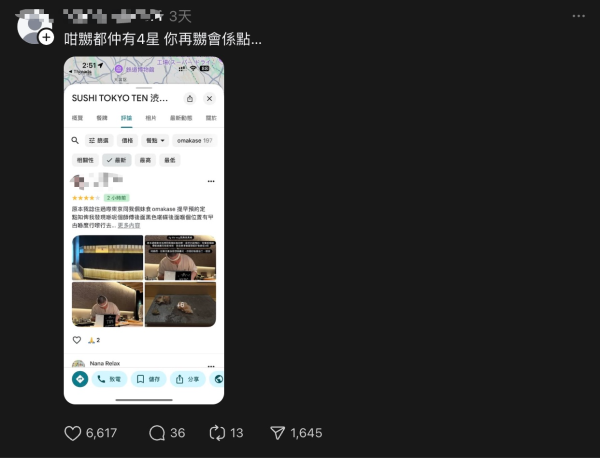Click the omakase 197 keyword chip
Viewport: 600px width, 458px height.
point(195,140)
